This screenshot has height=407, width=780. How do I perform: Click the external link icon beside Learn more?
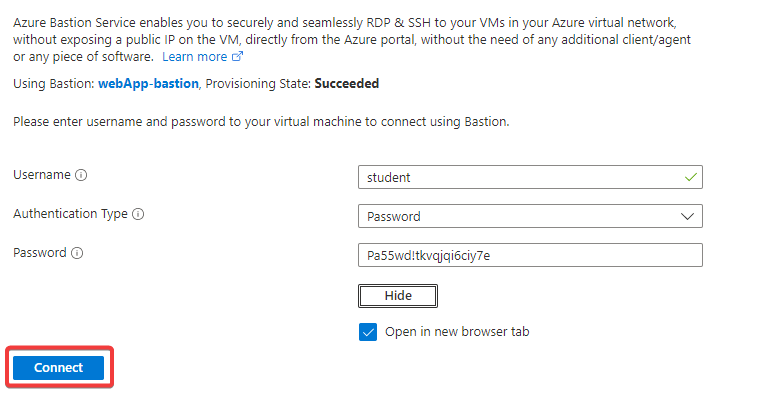pyautogui.click(x=238, y=57)
